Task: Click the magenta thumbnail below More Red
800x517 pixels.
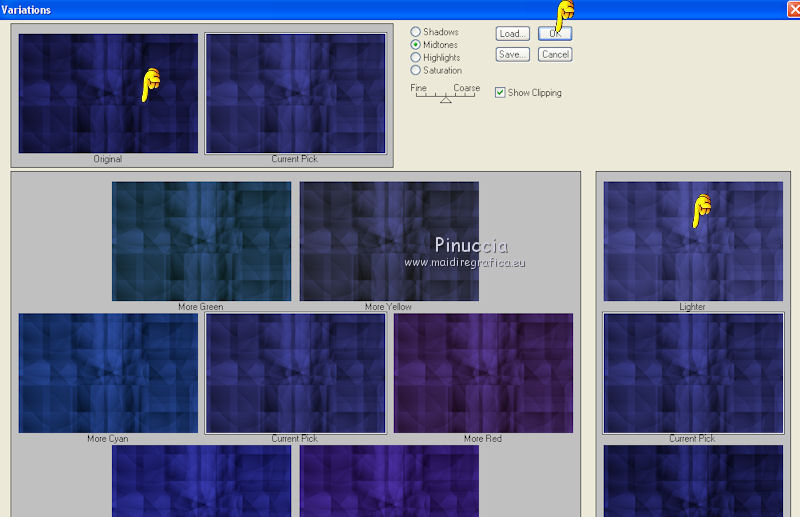Action: point(389,481)
